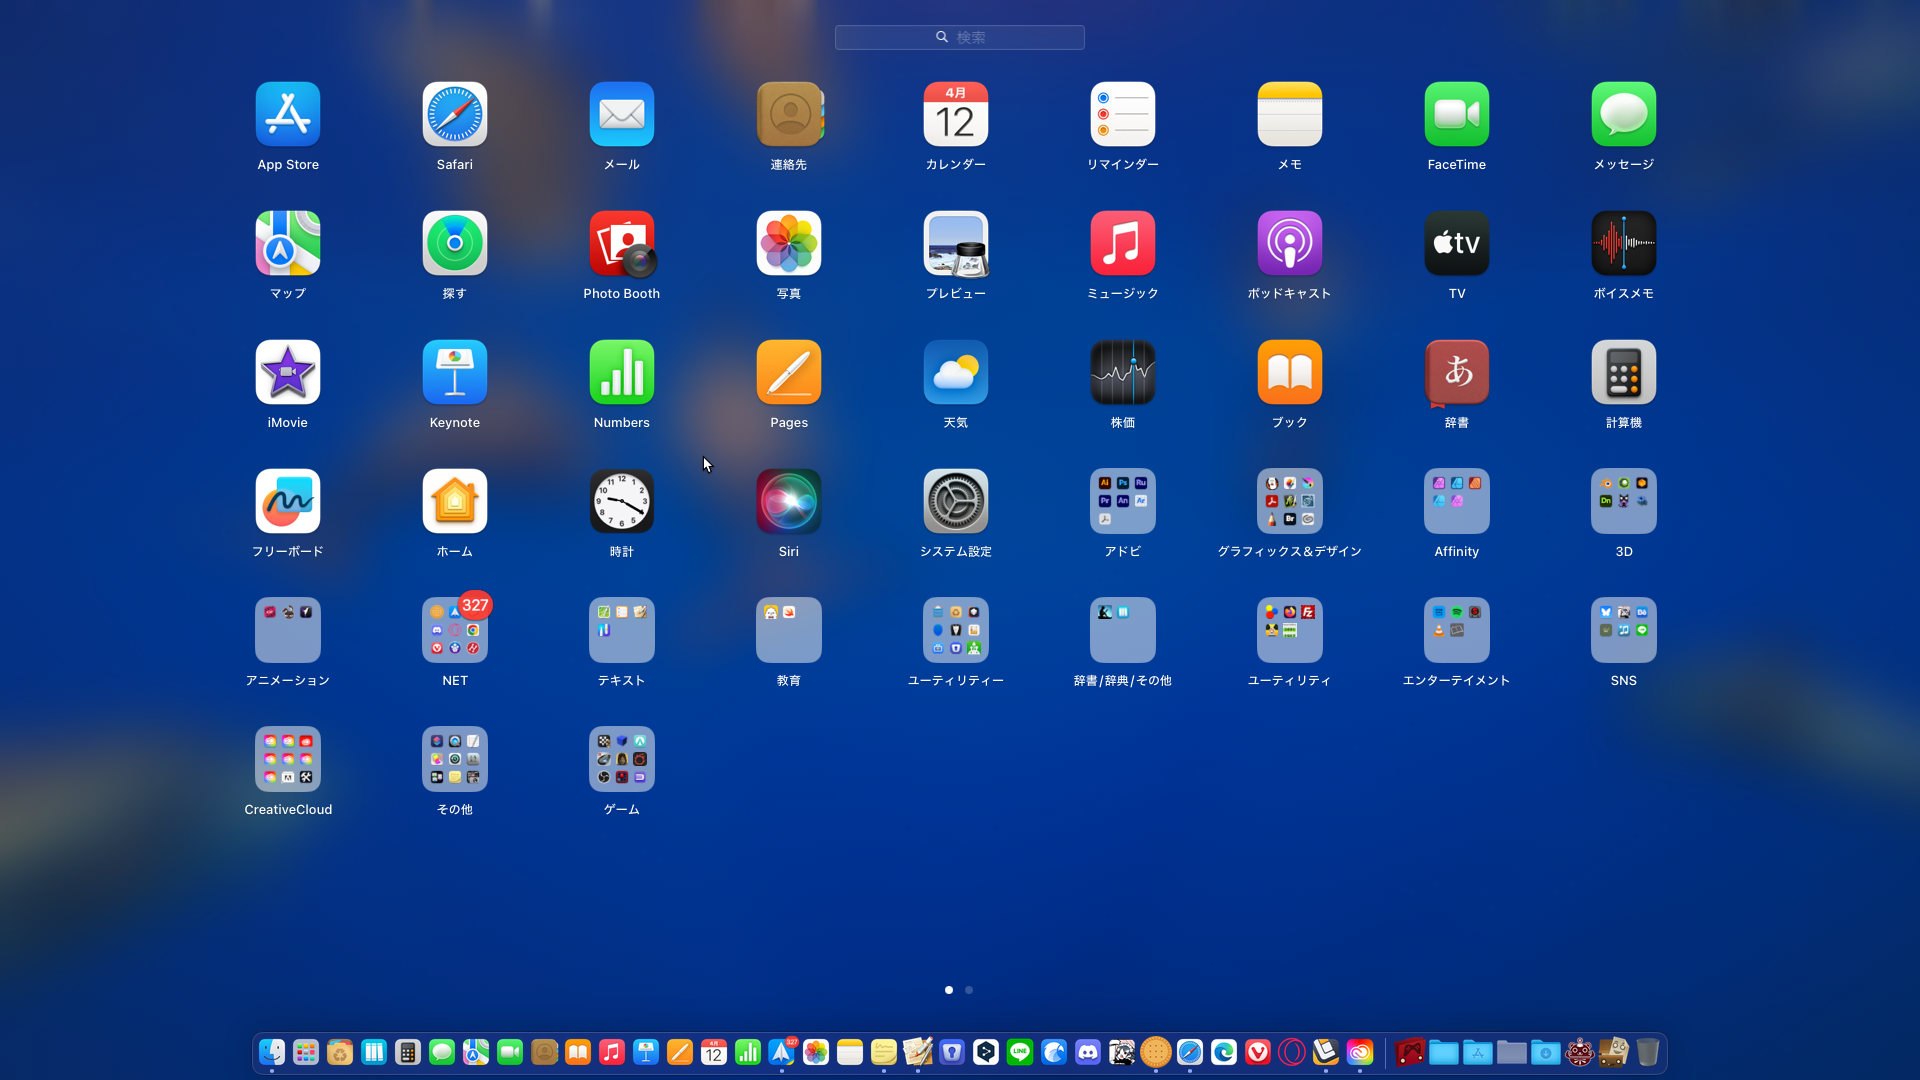Switch to second Launchpad page dot
This screenshot has height=1080, width=1920.
(x=969, y=990)
